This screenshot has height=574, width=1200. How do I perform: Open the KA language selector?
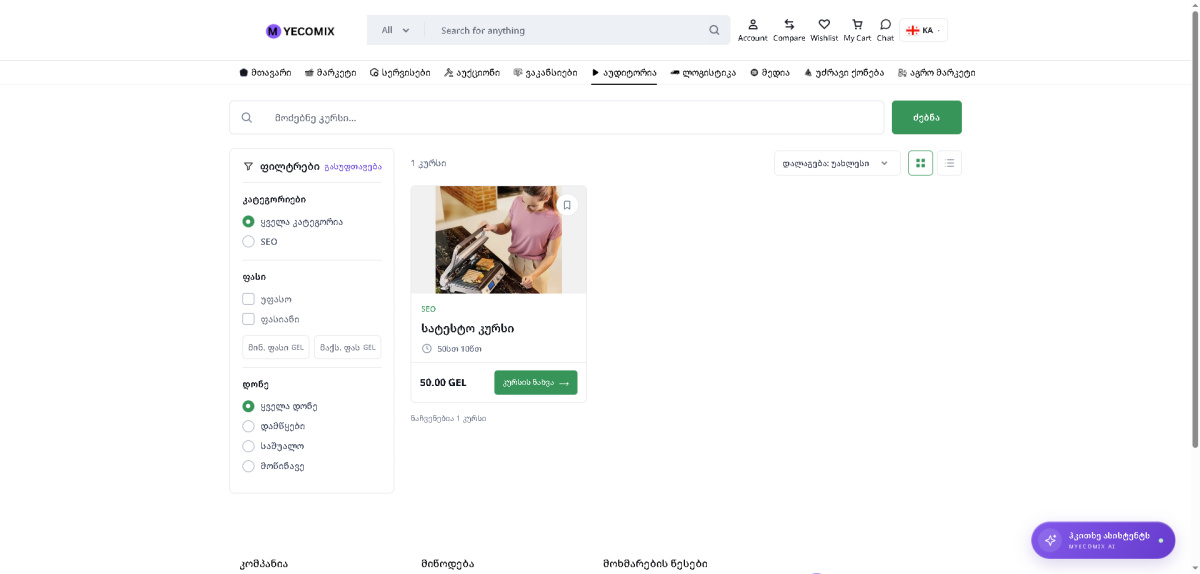pyautogui.click(x=923, y=30)
